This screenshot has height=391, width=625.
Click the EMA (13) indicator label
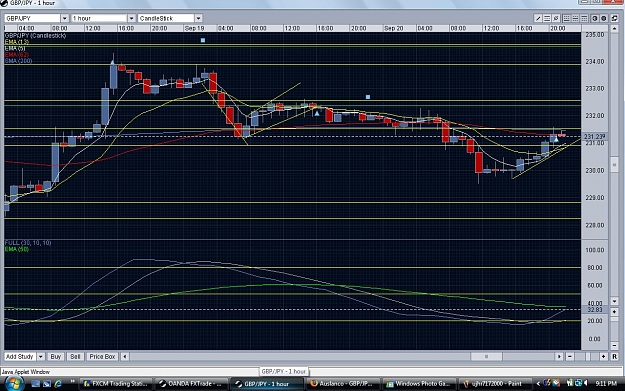(17, 42)
